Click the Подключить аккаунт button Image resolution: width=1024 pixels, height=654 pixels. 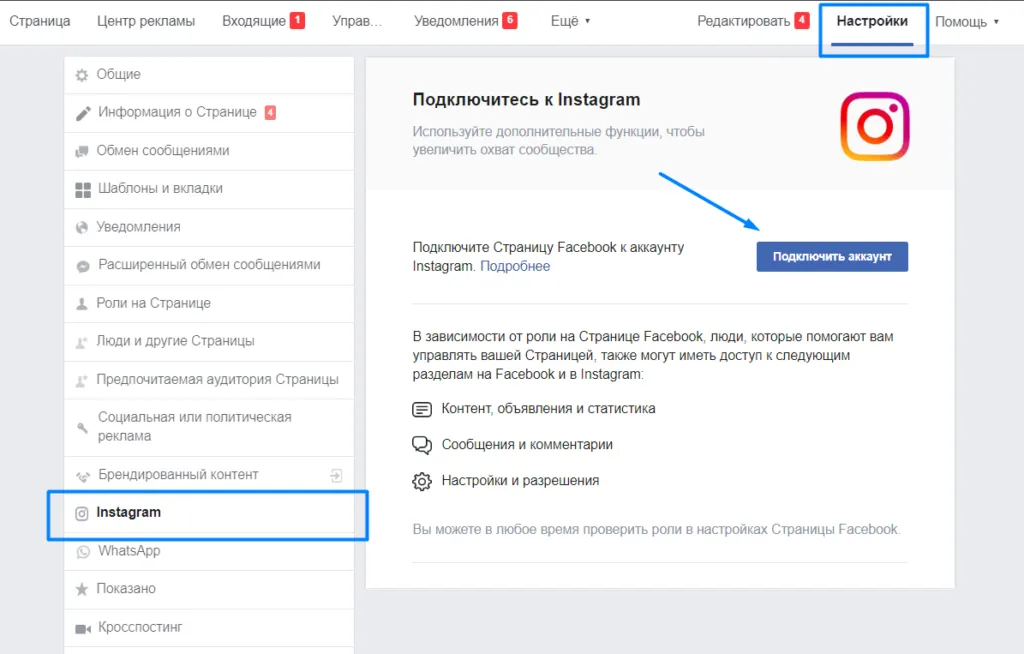pos(832,257)
